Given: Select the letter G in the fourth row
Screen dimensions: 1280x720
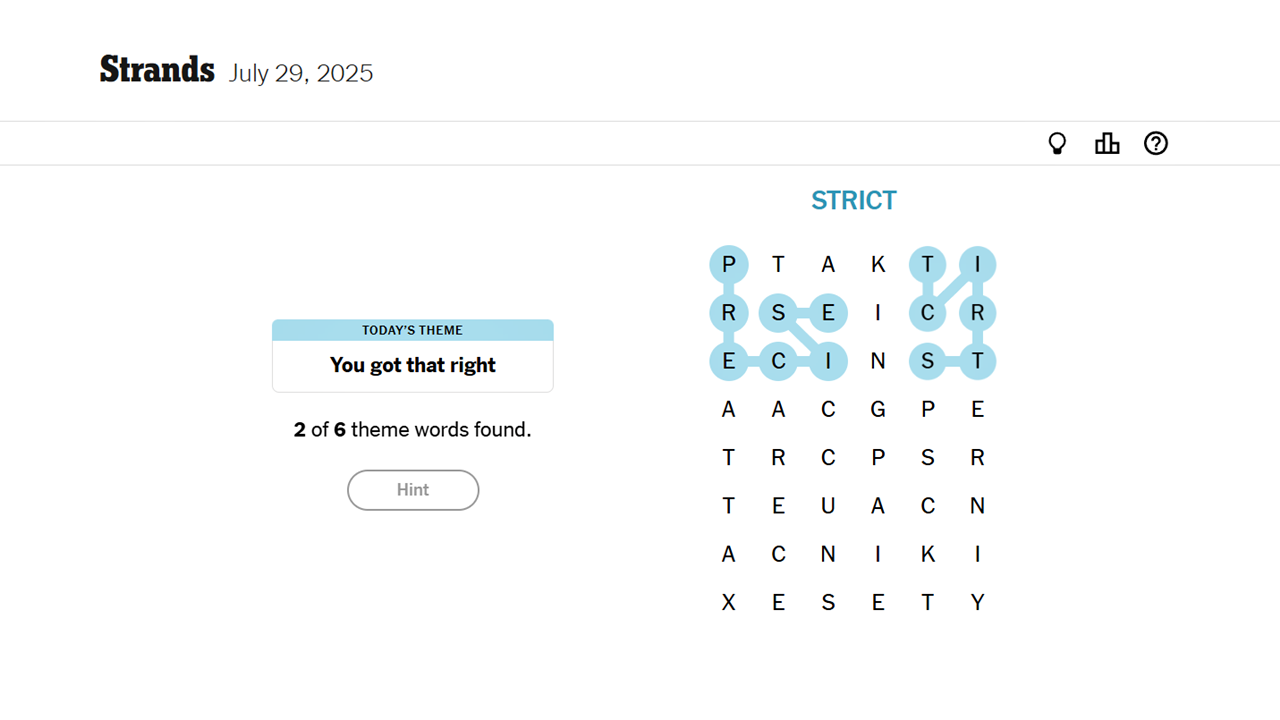Looking at the screenshot, I should tap(878, 408).
